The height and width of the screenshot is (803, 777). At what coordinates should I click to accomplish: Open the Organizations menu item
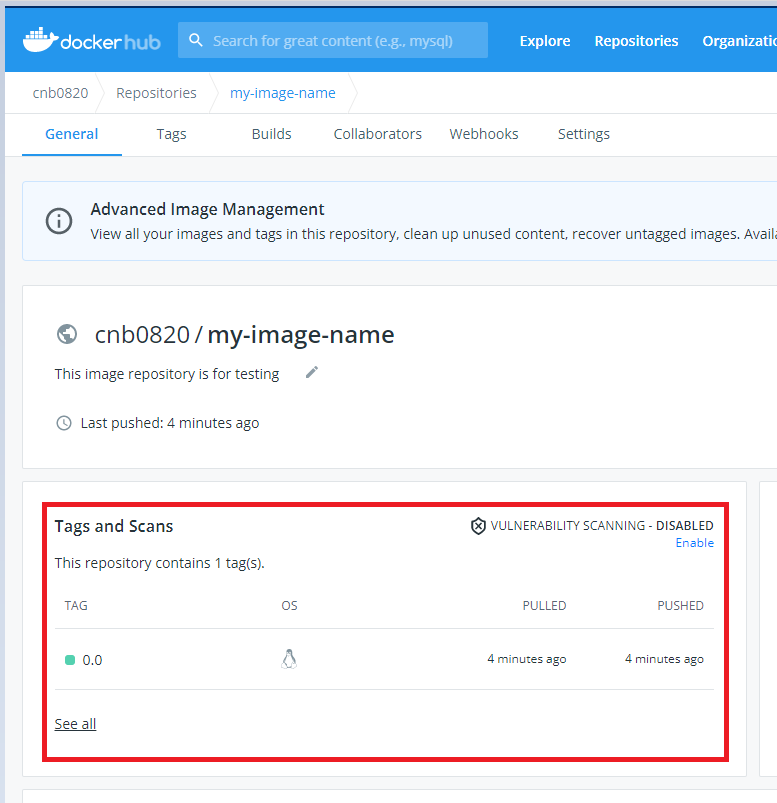tap(739, 40)
